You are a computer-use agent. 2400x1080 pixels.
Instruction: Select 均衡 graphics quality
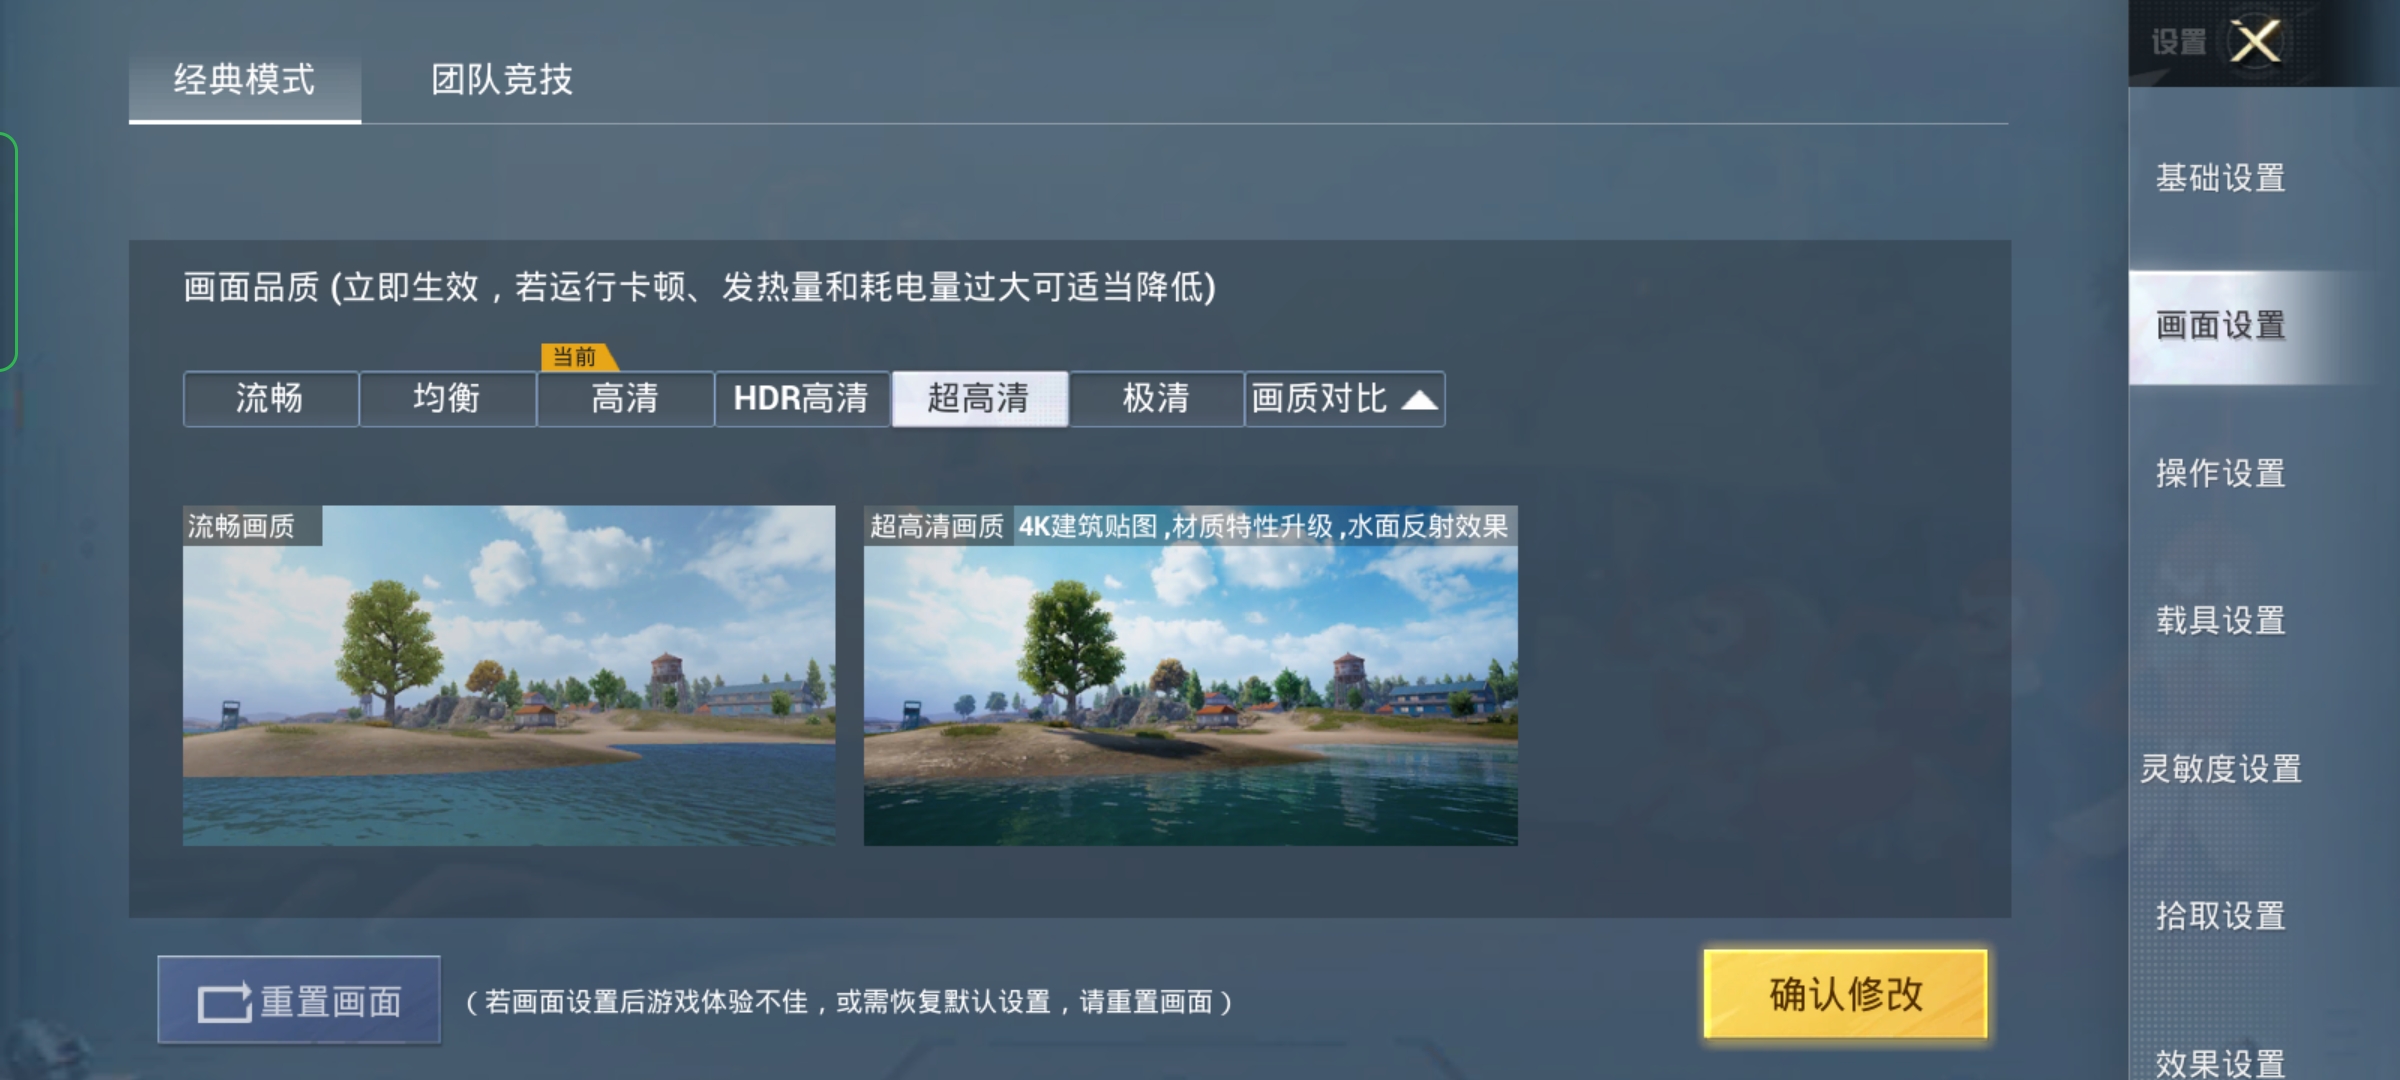click(448, 399)
